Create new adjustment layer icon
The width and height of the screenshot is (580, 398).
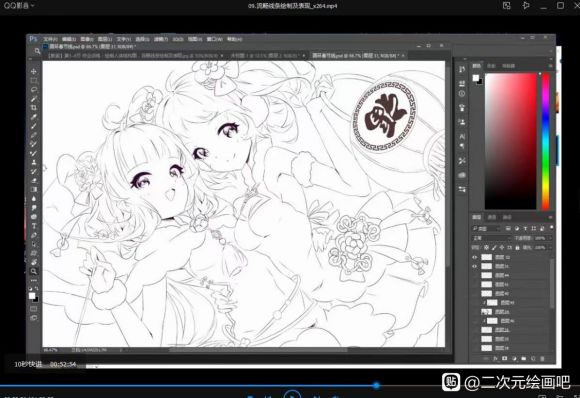[x=514, y=358]
